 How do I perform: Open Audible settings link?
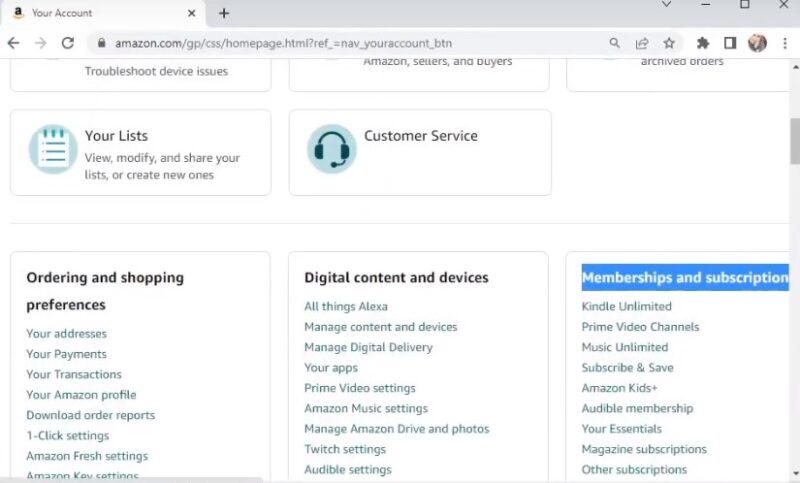[x=348, y=470]
